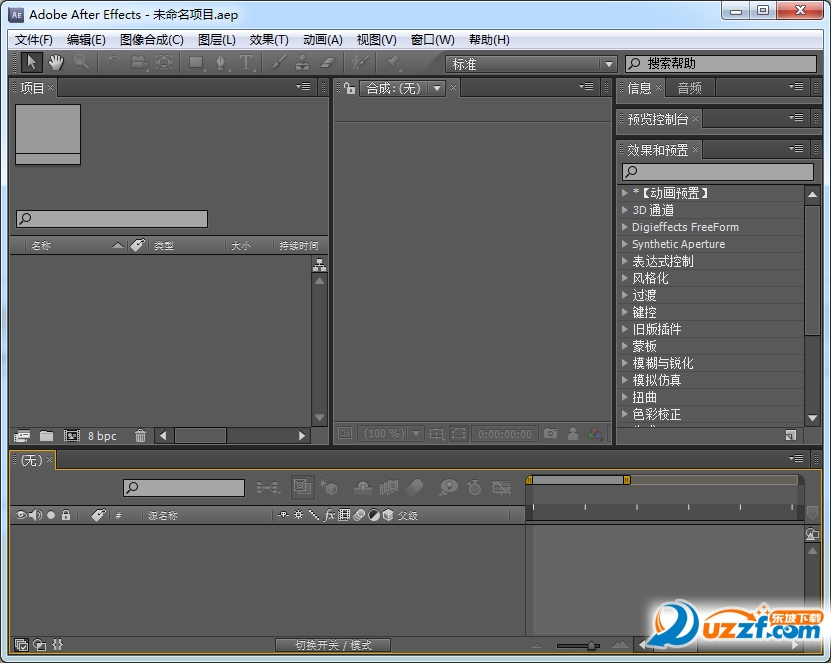The image size is (831, 663).
Task: Select the Brush tool
Action: coord(278,63)
